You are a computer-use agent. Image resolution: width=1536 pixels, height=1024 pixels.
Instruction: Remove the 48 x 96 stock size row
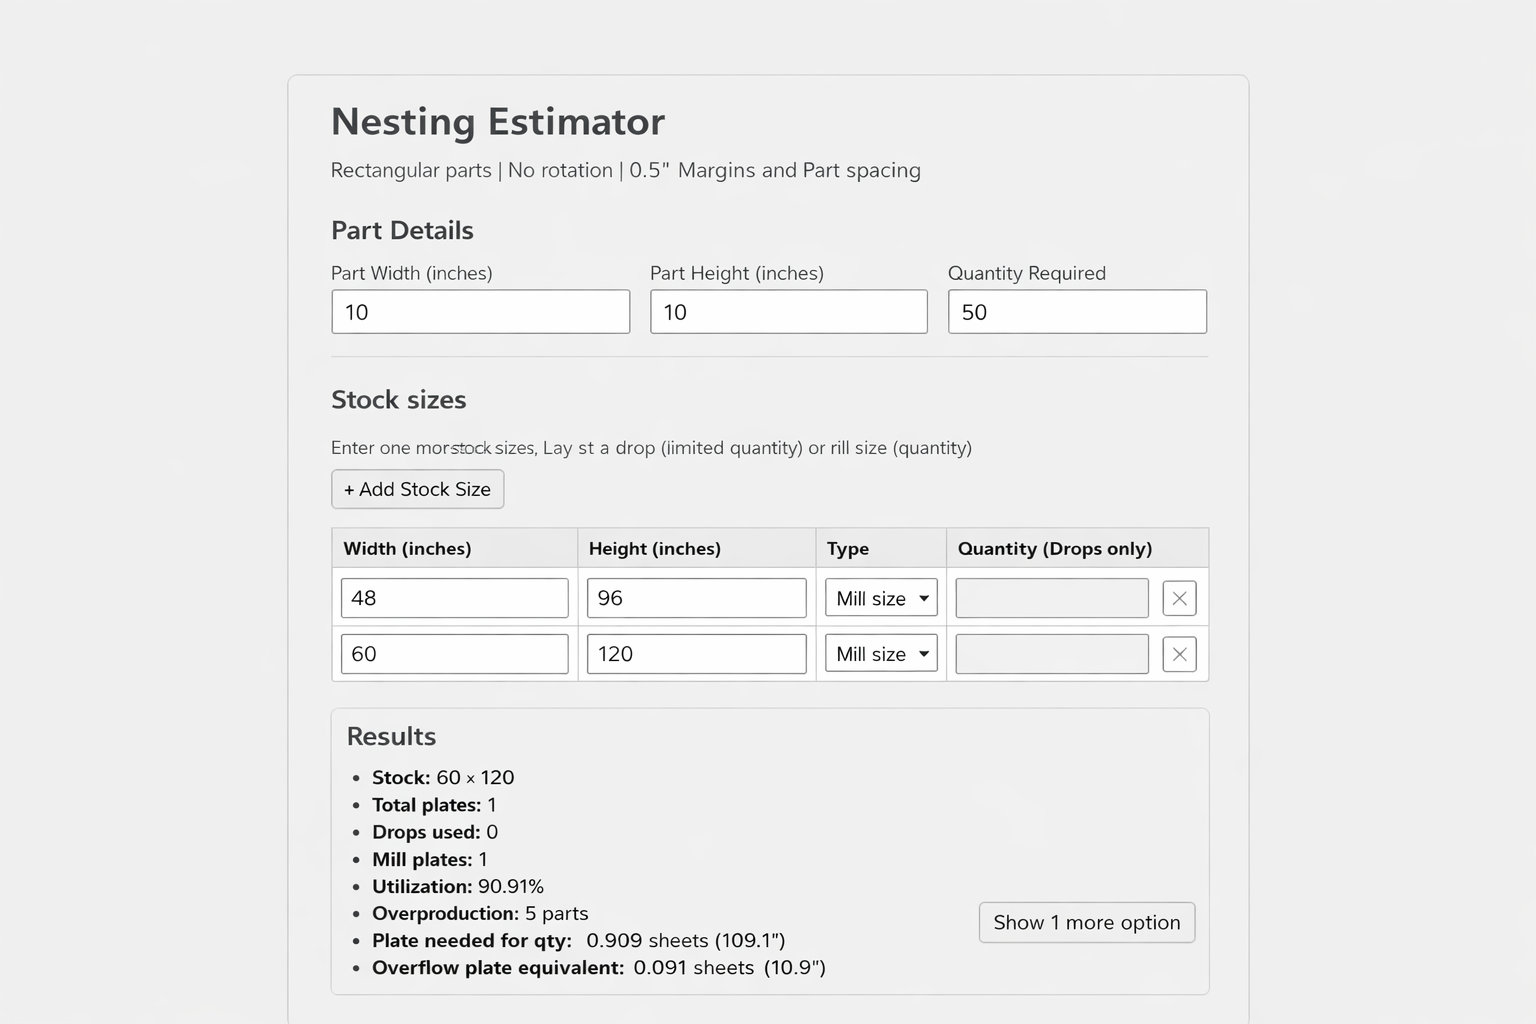1179,597
